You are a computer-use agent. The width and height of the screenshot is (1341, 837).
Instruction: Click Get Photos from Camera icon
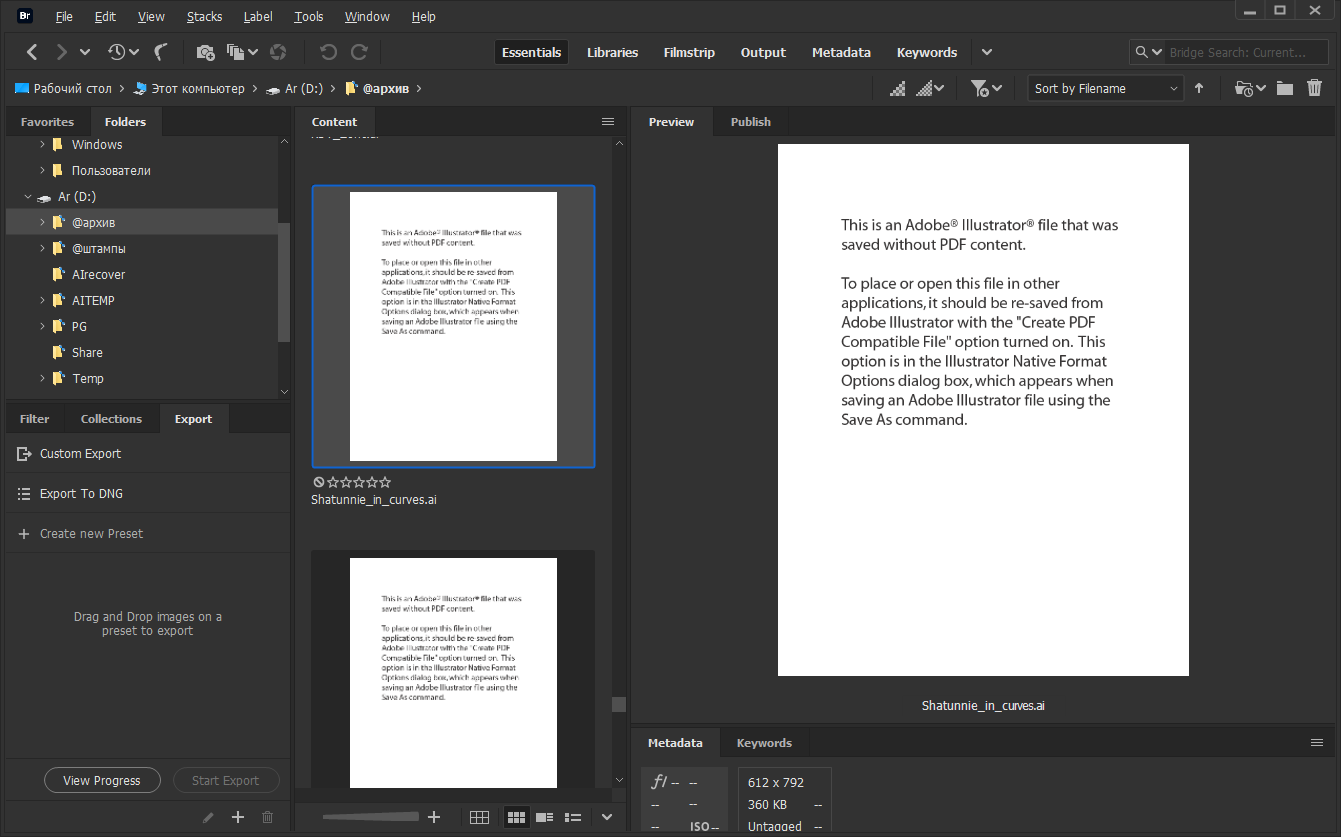click(205, 52)
